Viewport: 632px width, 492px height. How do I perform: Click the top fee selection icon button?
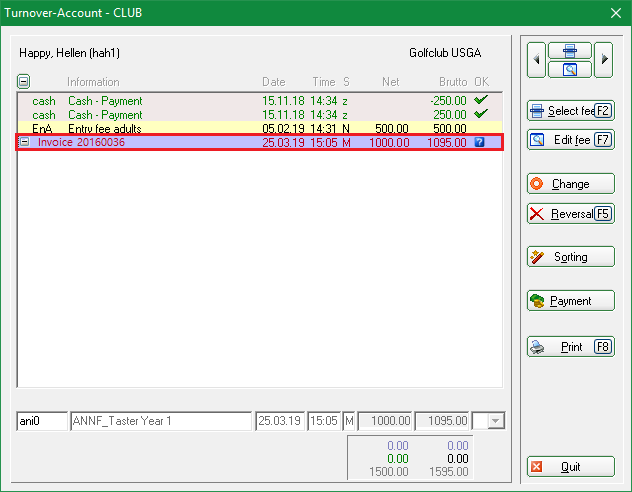(570, 51)
